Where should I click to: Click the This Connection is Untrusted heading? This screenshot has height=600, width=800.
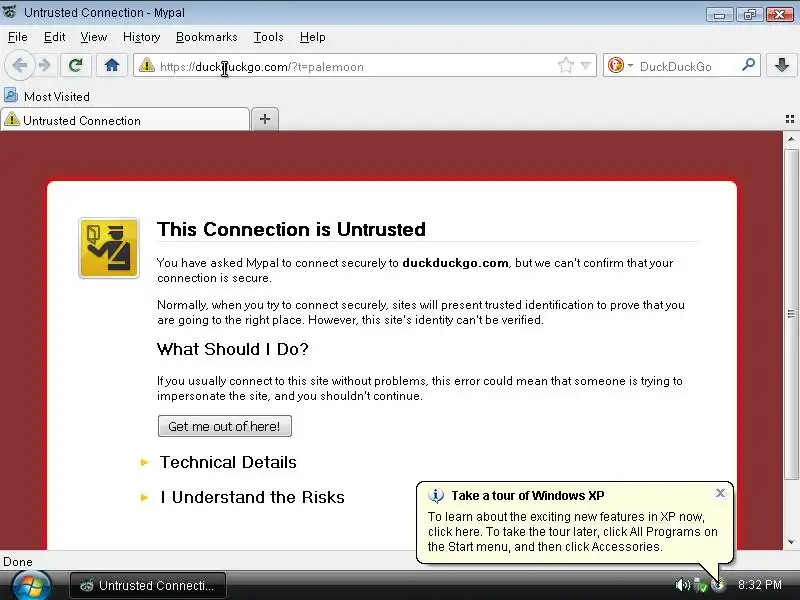[291, 230]
